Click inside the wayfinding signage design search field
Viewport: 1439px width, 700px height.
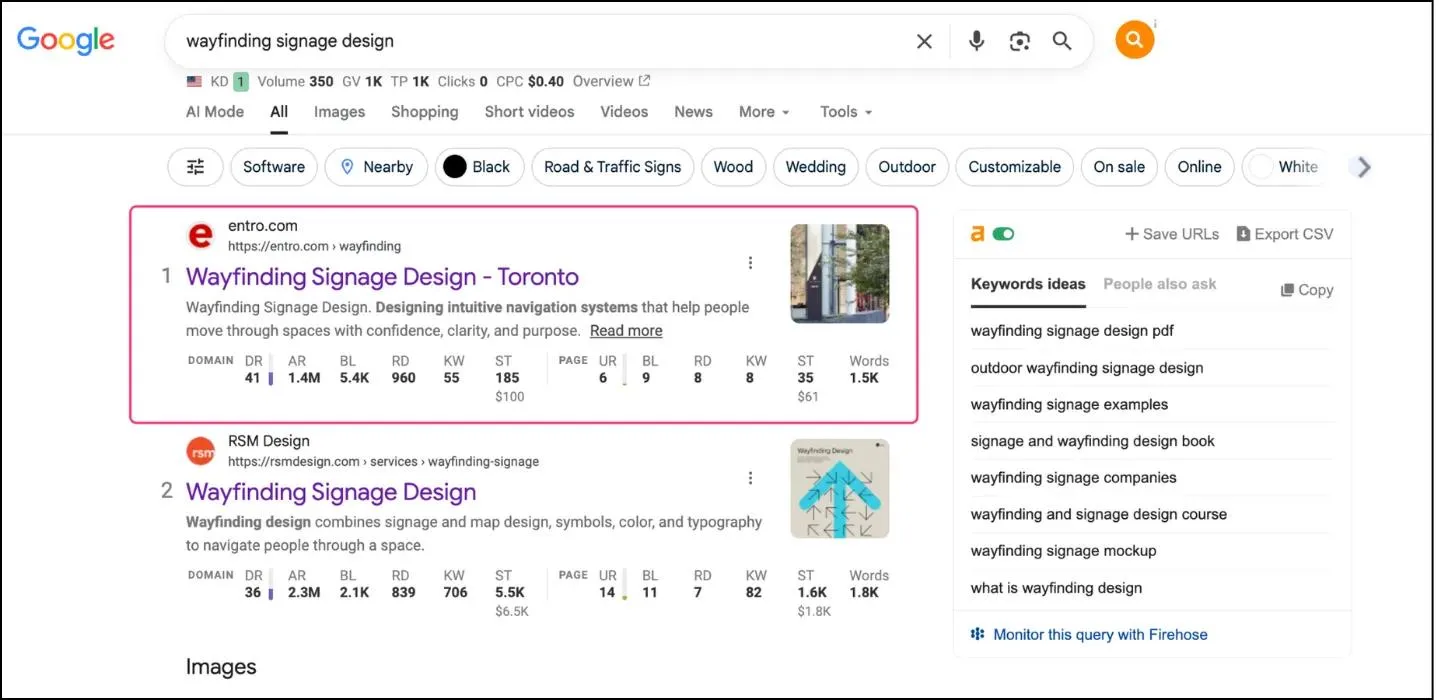click(x=540, y=41)
